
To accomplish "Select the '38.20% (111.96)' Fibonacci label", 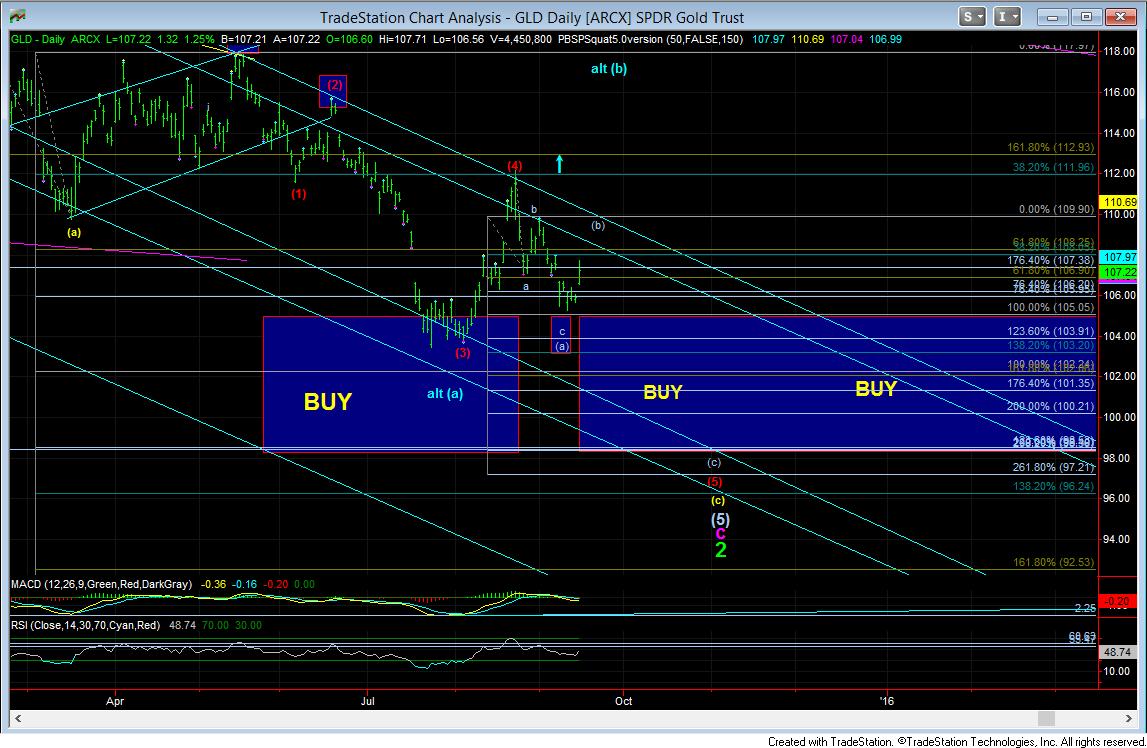I will point(1053,167).
